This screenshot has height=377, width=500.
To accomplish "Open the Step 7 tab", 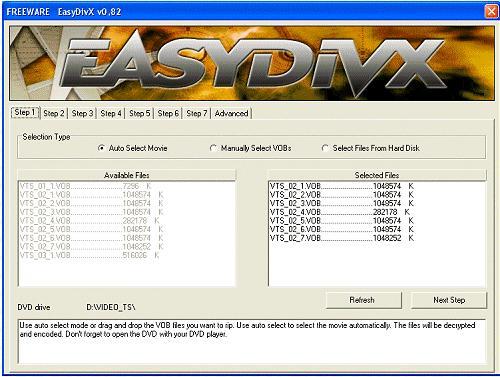I will [x=197, y=113].
